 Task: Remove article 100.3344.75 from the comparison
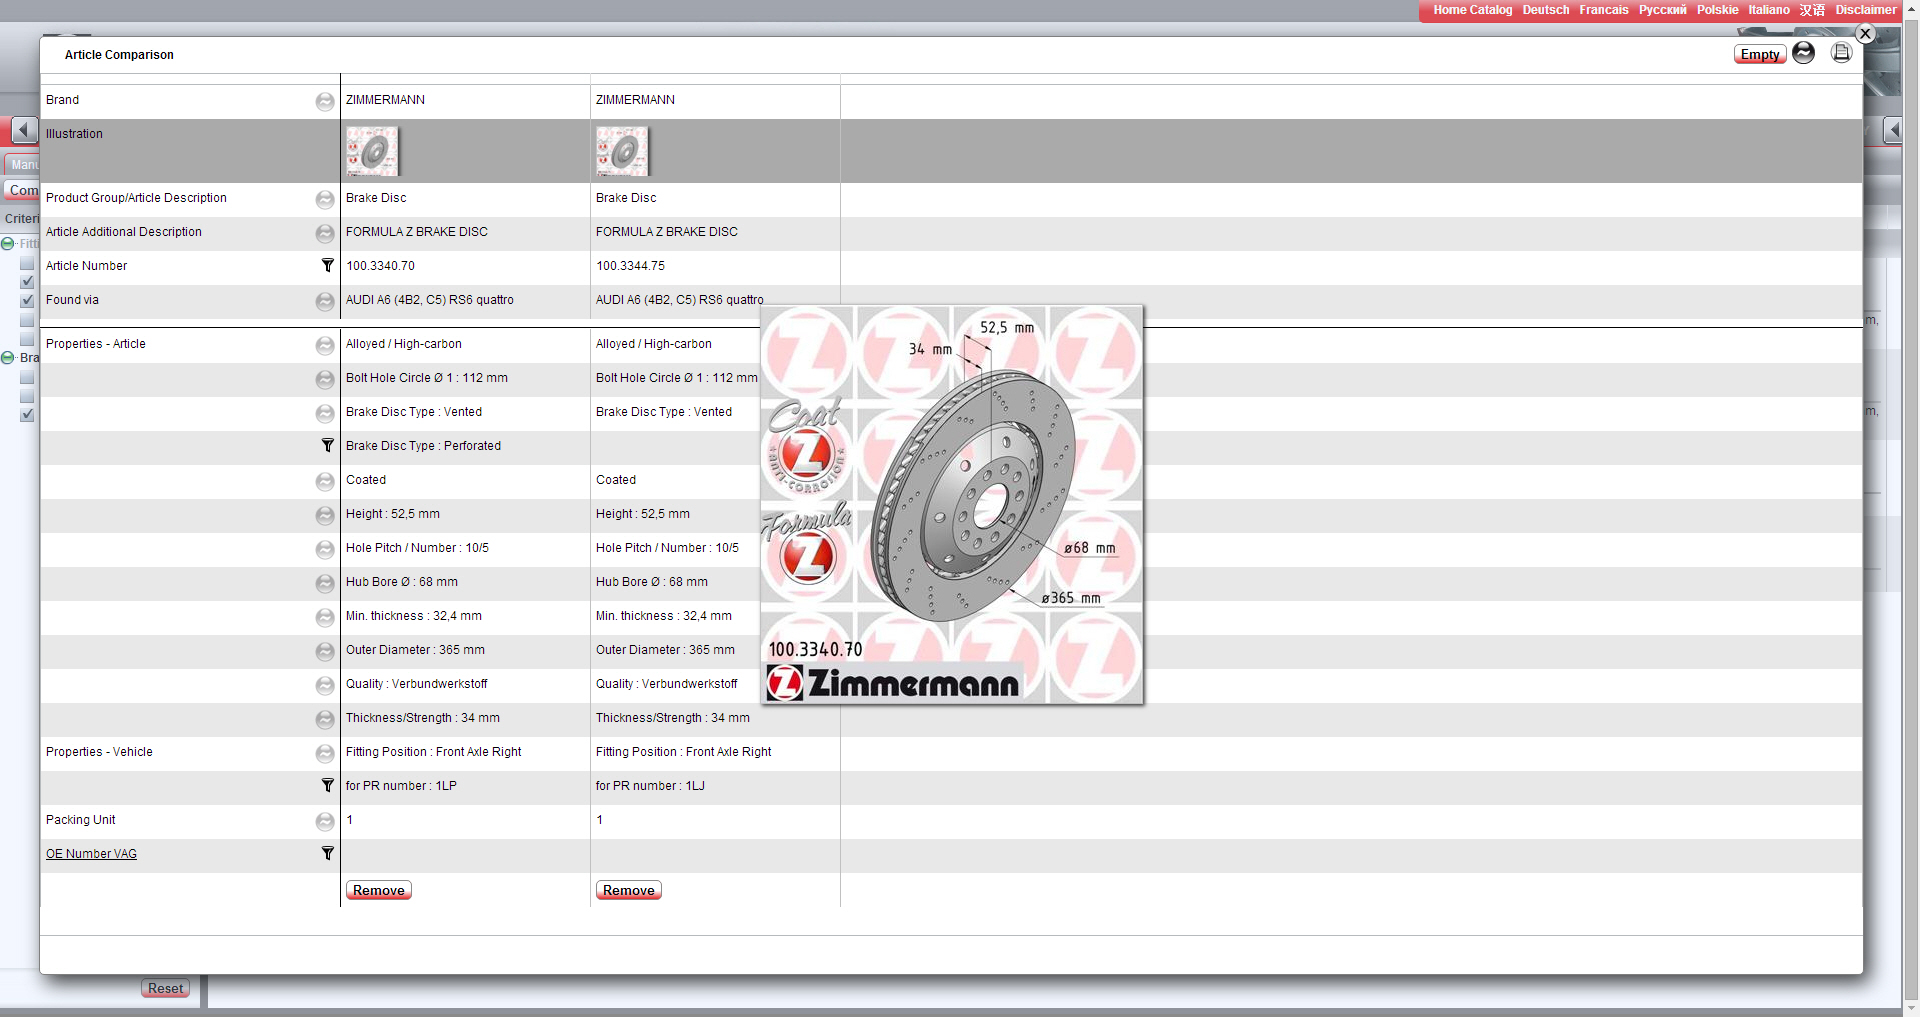tap(628, 890)
